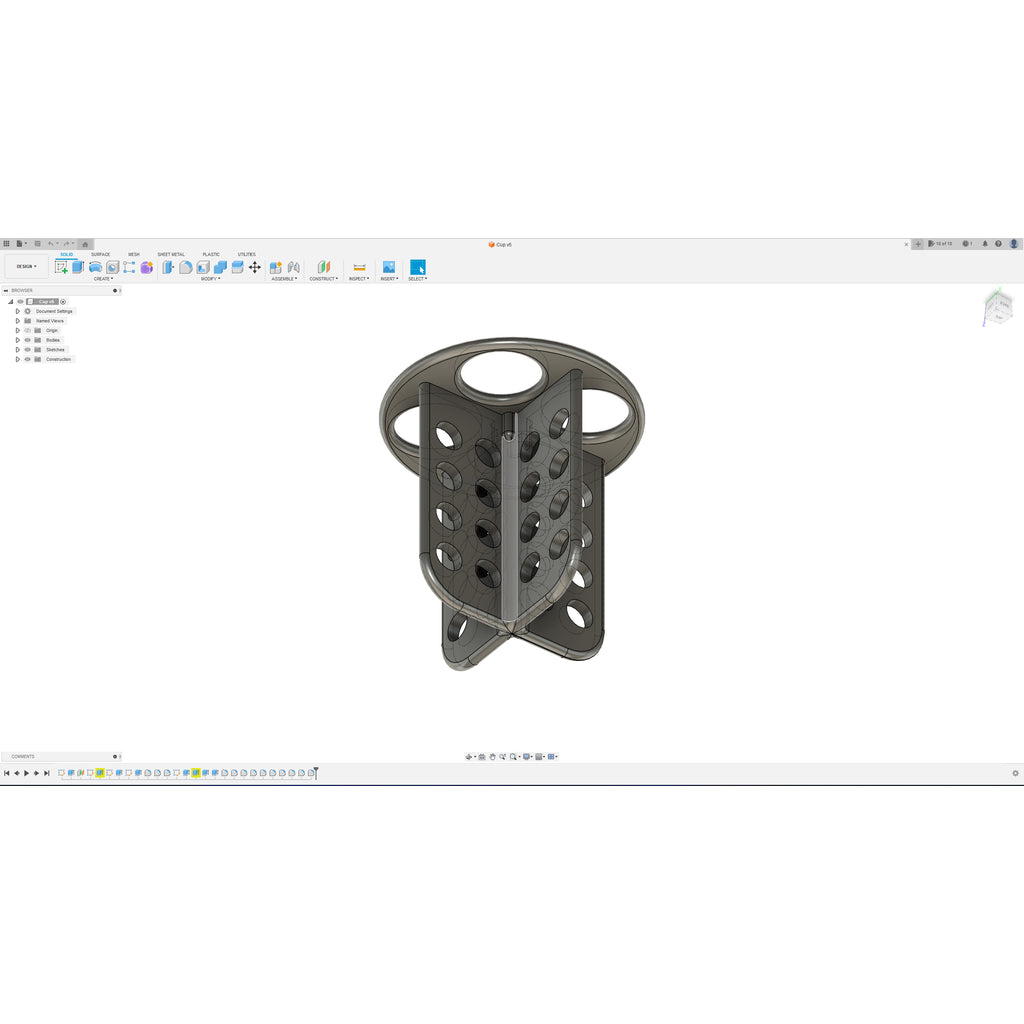Expand the Document Settings node
The height and width of the screenshot is (1024, 1024).
click(18, 312)
